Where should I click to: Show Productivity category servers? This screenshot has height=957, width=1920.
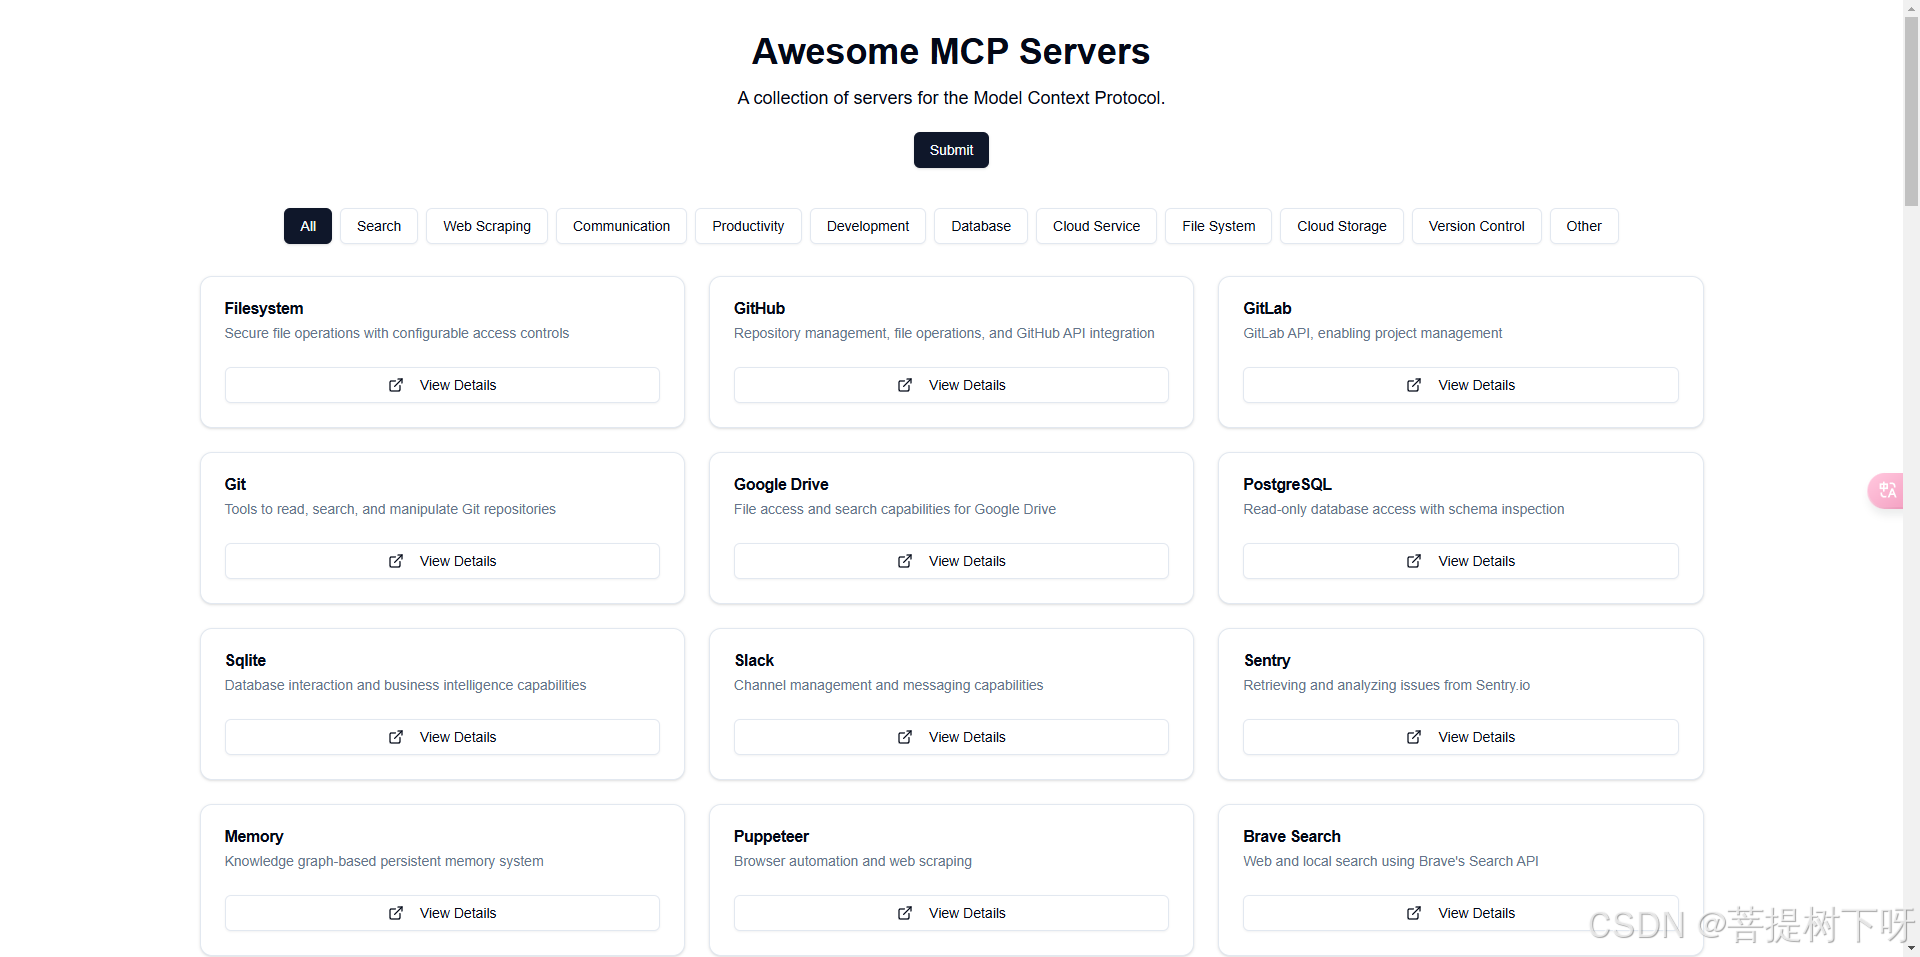point(748,226)
